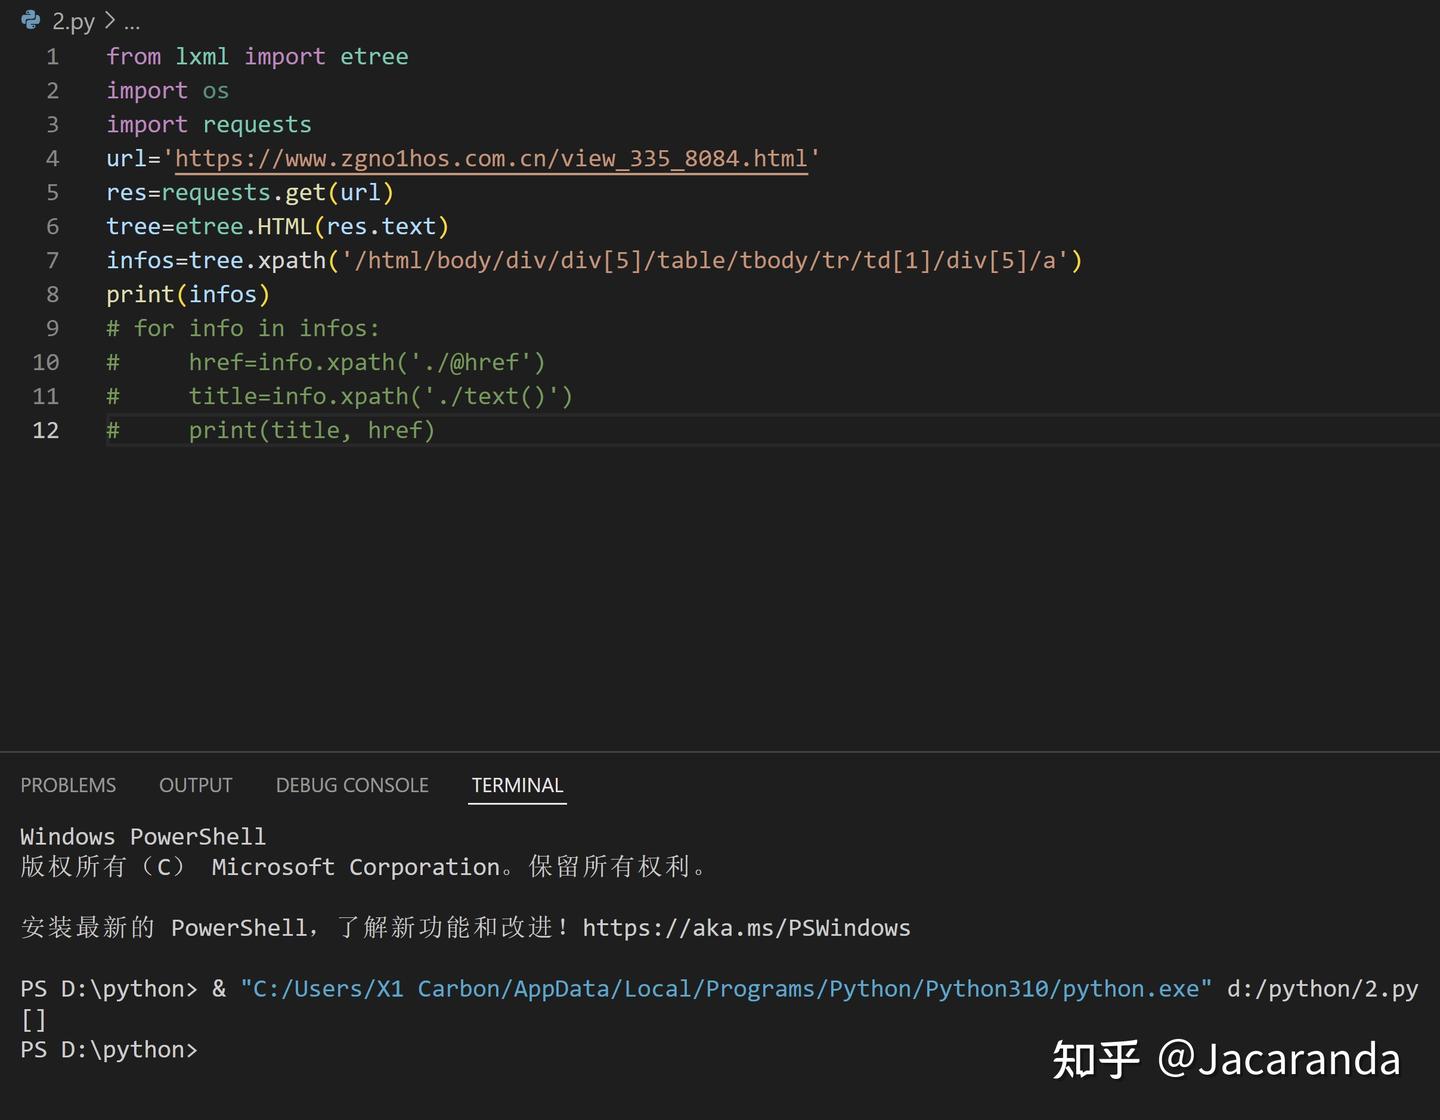
Task: Switch to the PROBLEMS tab
Action: [67, 785]
